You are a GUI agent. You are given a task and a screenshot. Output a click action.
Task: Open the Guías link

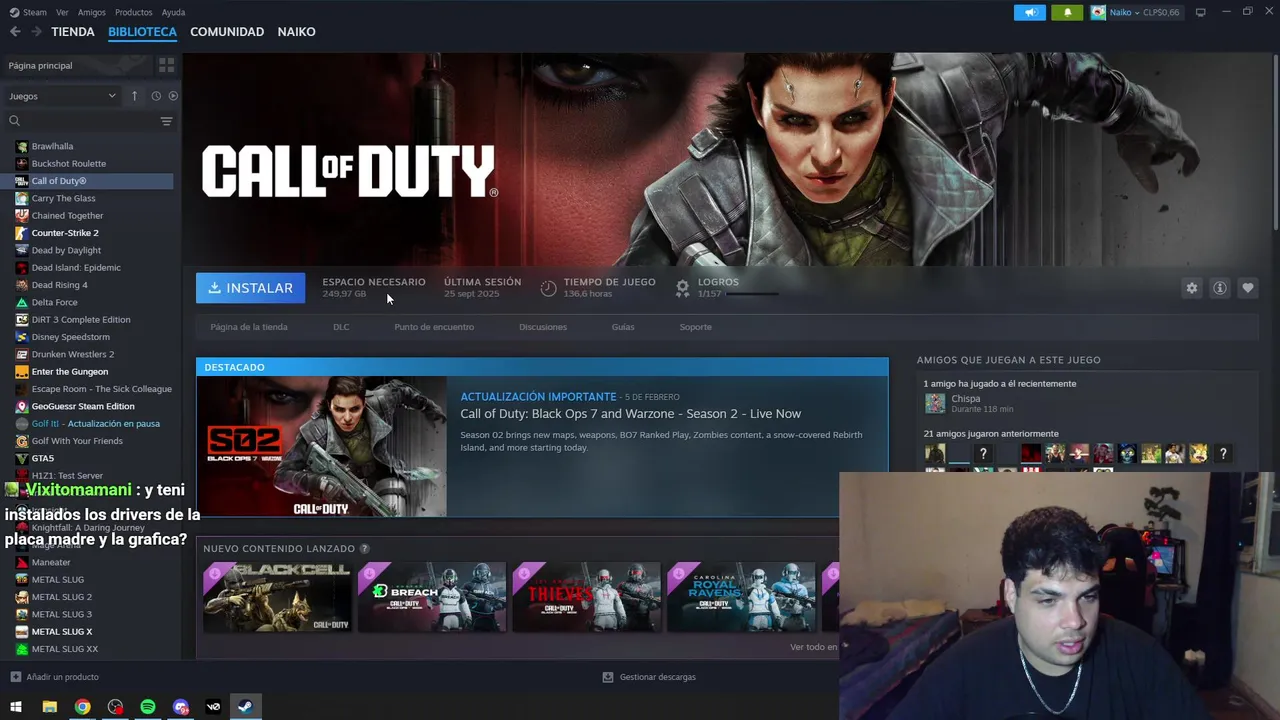tap(623, 327)
